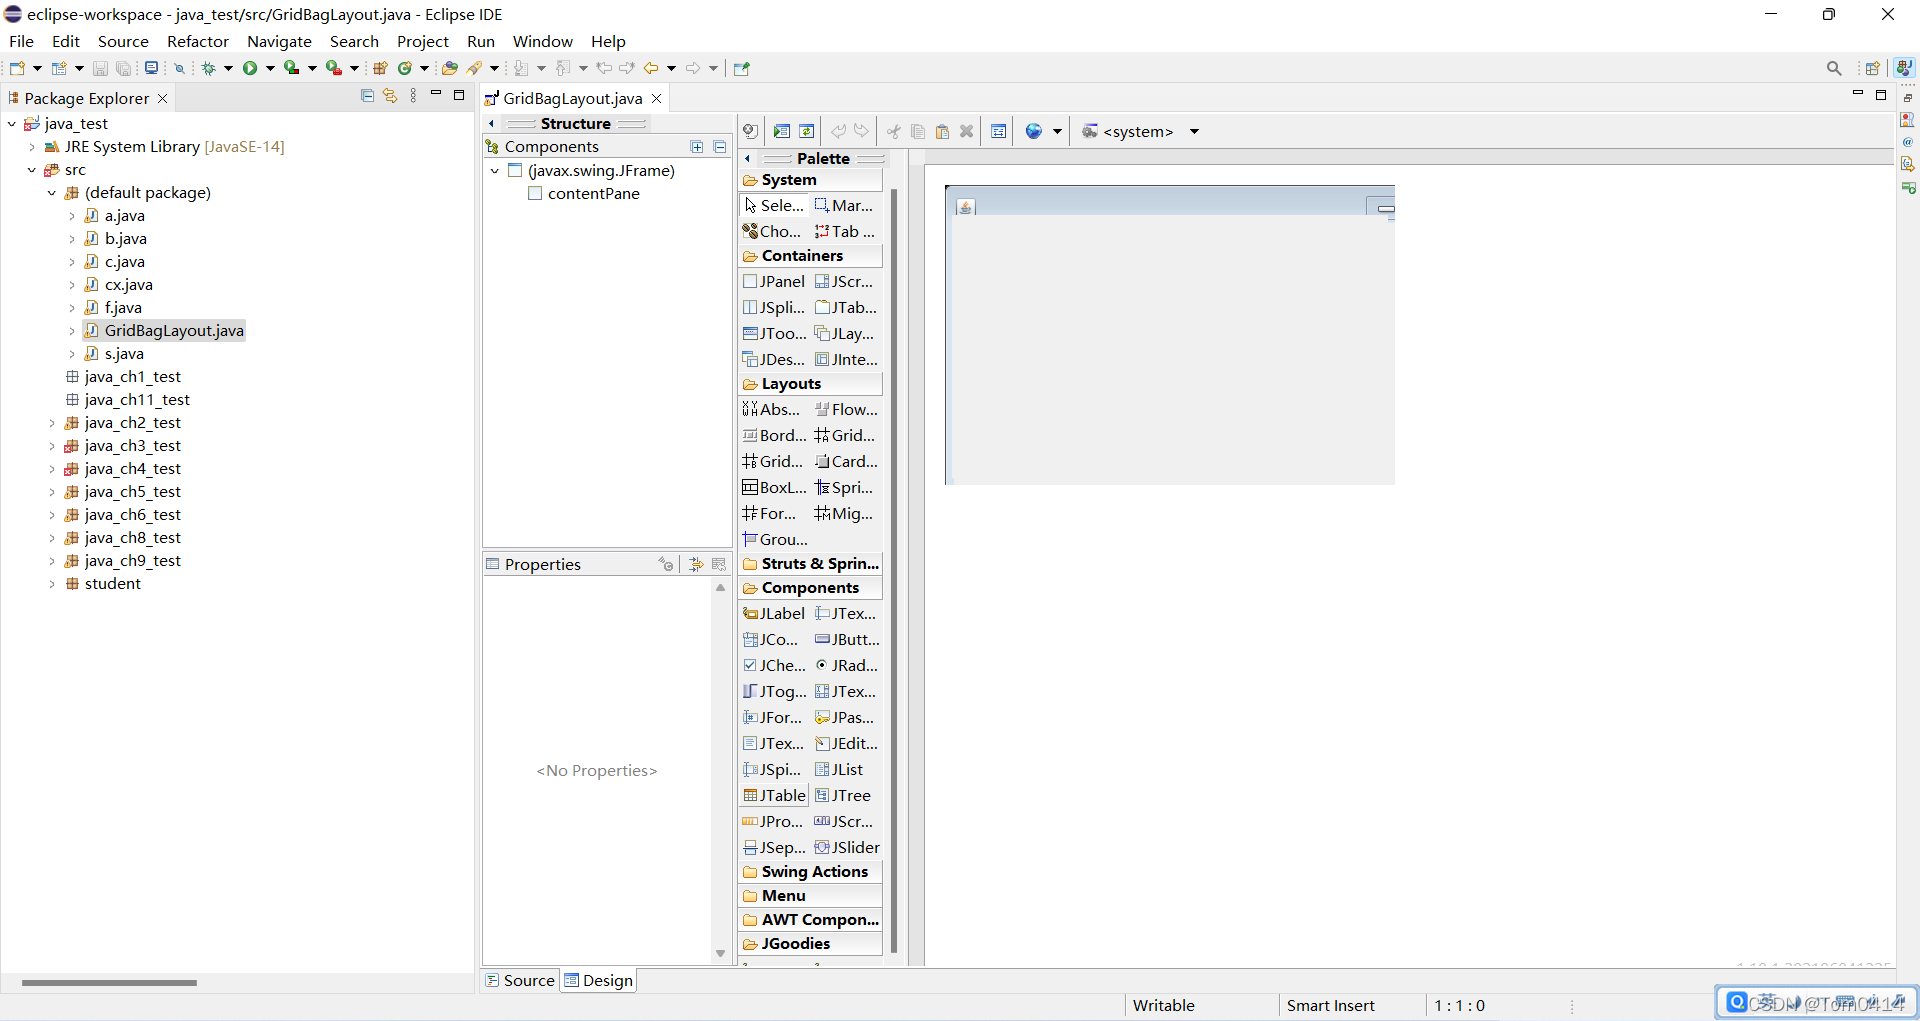Viewport: 1920px width, 1021px height.
Task: Open the JGoodies palette category
Action: click(811, 943)
